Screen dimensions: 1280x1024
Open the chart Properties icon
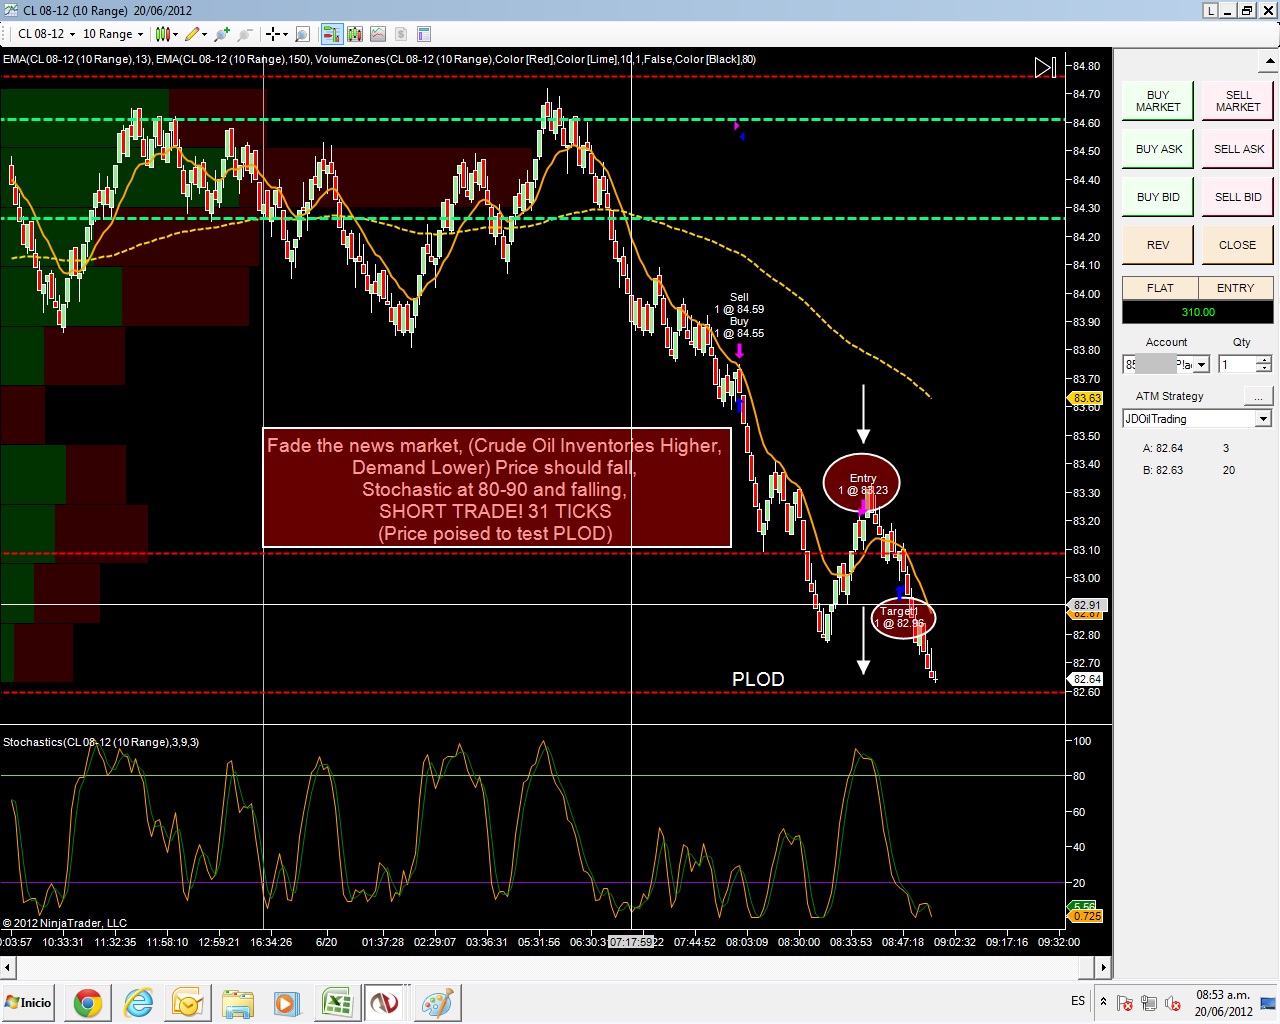424,34
